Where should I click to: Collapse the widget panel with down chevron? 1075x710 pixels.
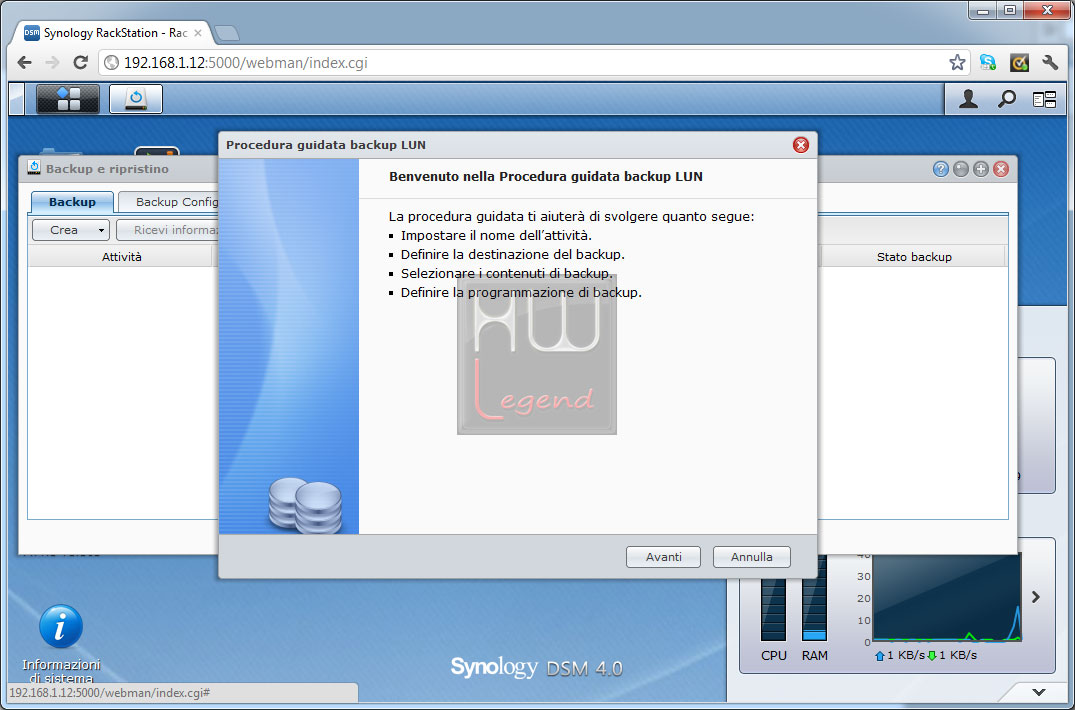tap(1039, 692)
